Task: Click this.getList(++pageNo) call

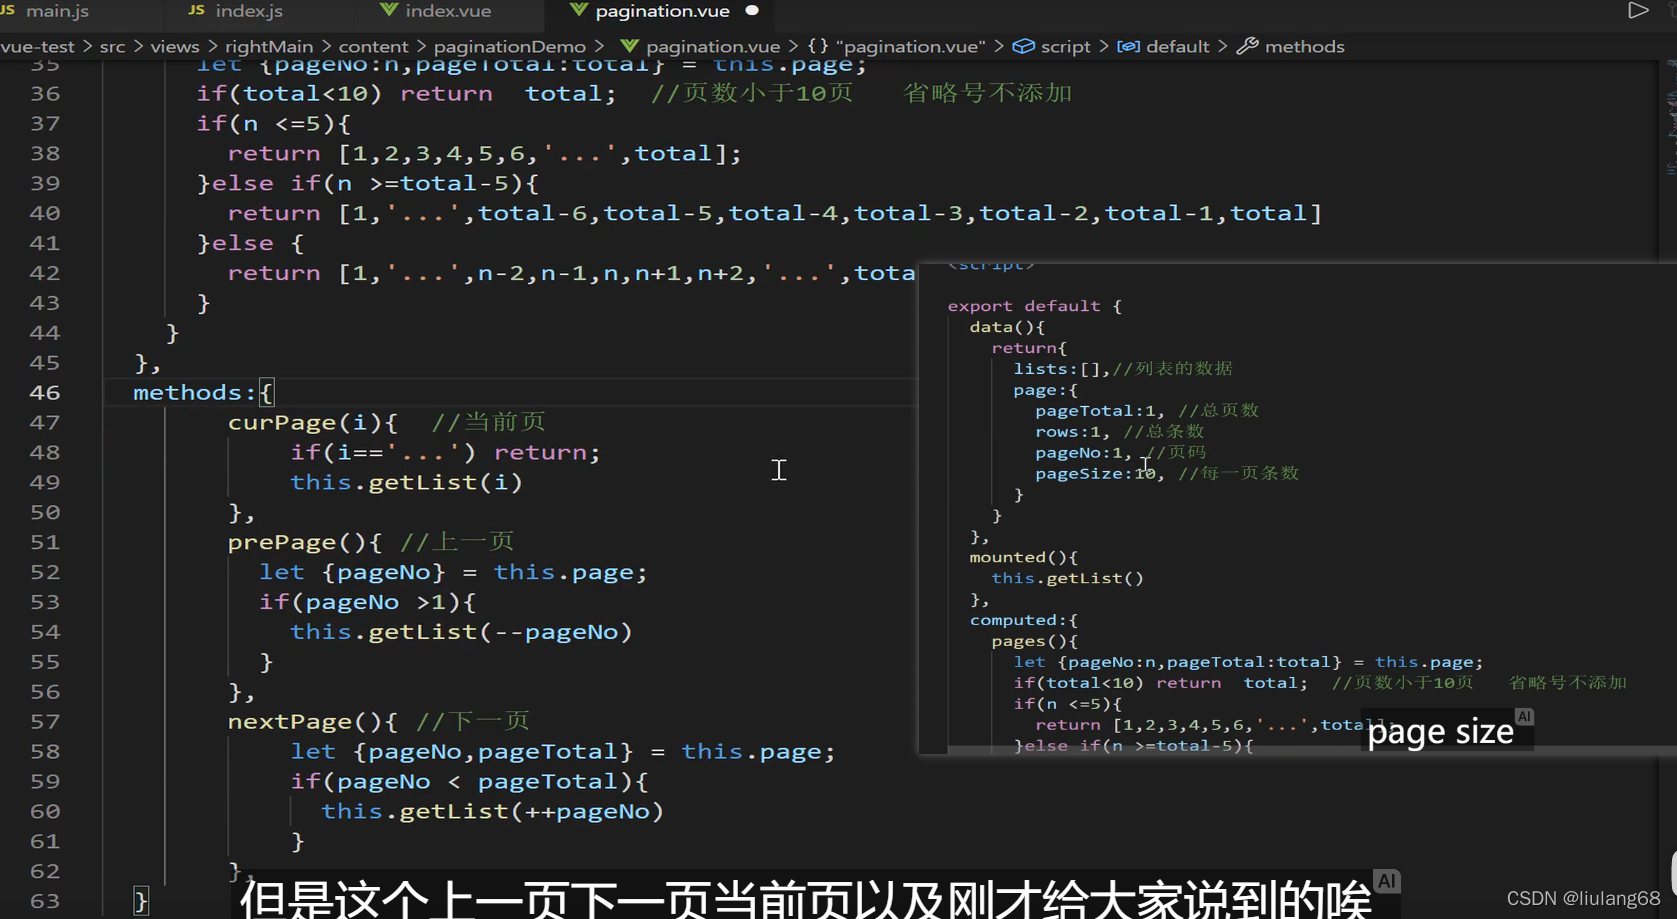Action: [492, 811]
